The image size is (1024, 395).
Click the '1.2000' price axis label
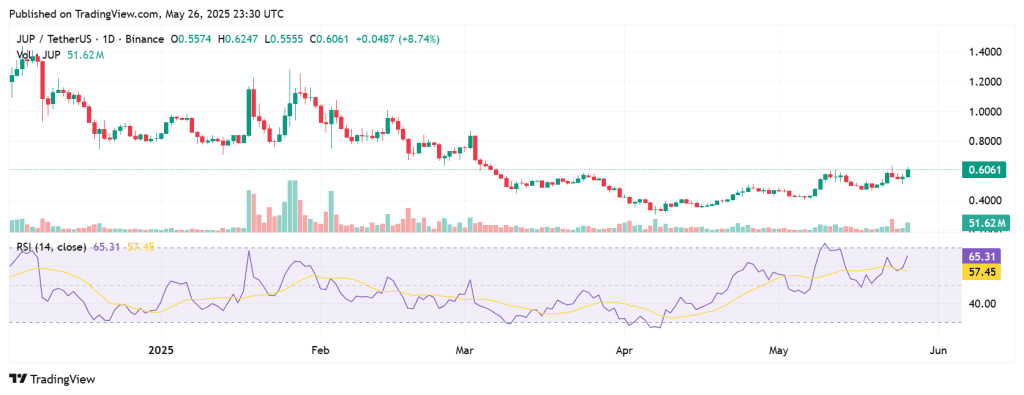tap(986, 82)
